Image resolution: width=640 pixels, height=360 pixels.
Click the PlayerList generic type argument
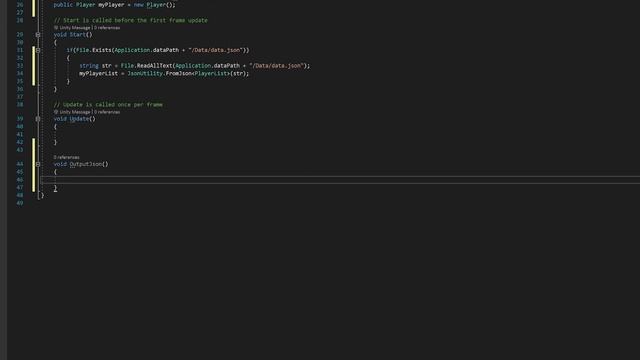(211, 73)
